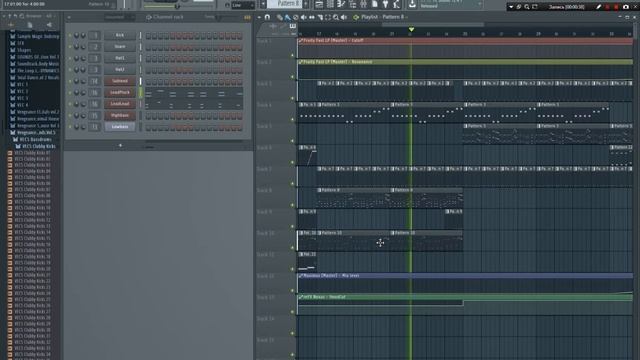Select the playlist Slip tool
This screenshot has height=360, width=640.
pyautogui.click(x=312, y=17)
